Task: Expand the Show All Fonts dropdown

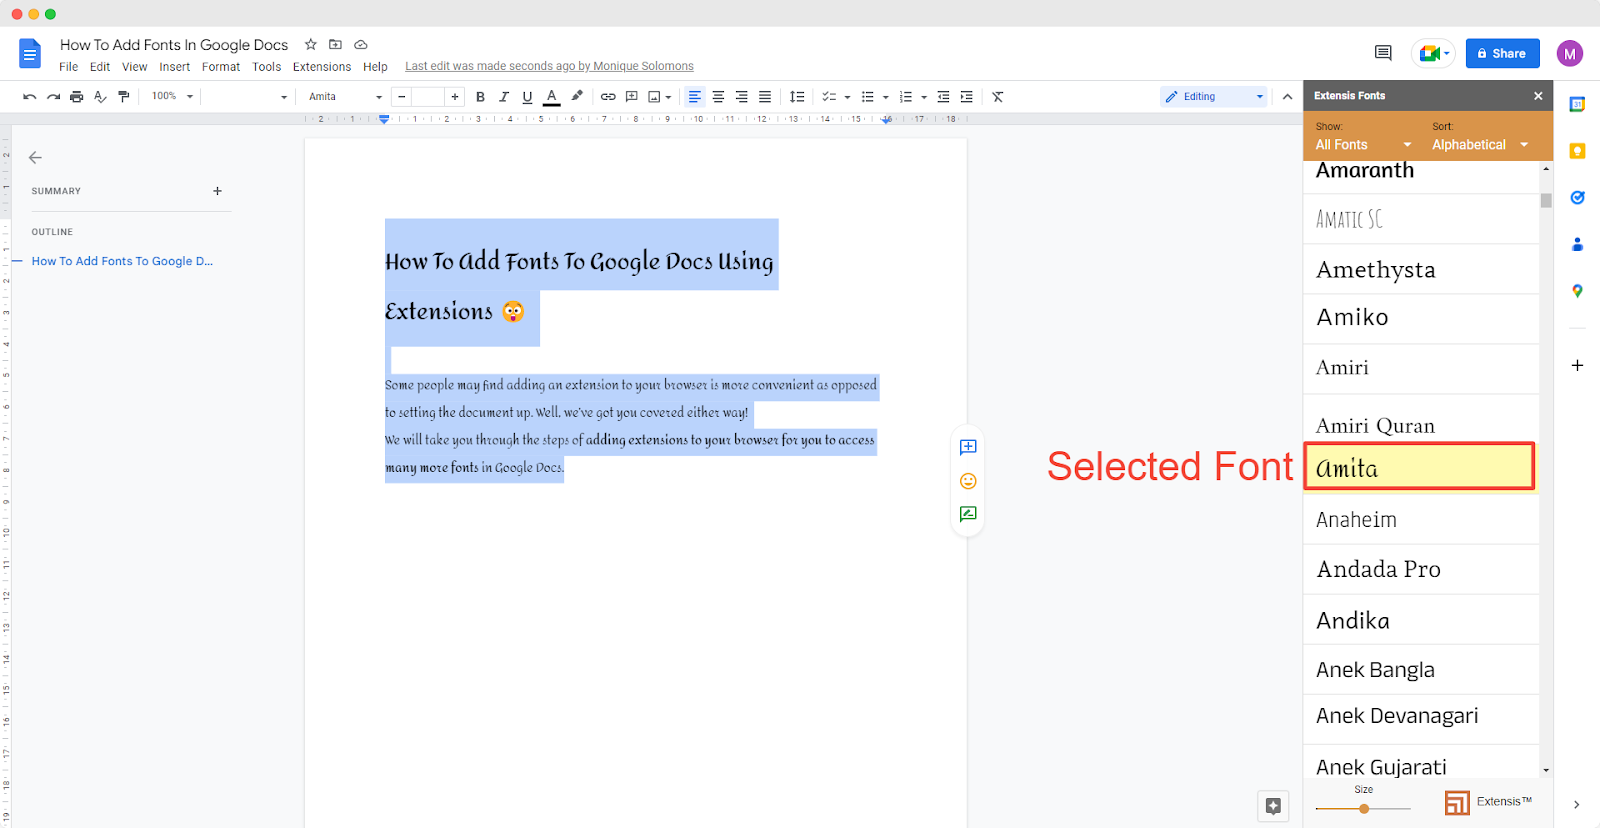Action: pos(1364,145)
